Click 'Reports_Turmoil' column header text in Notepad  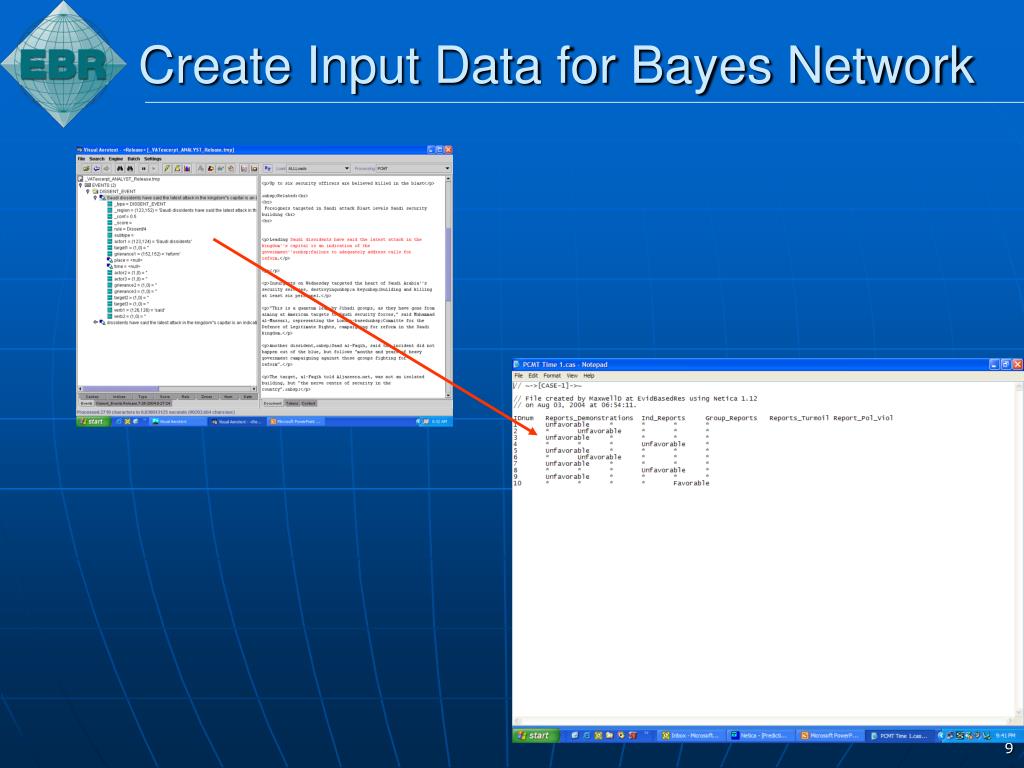(799, 418)
